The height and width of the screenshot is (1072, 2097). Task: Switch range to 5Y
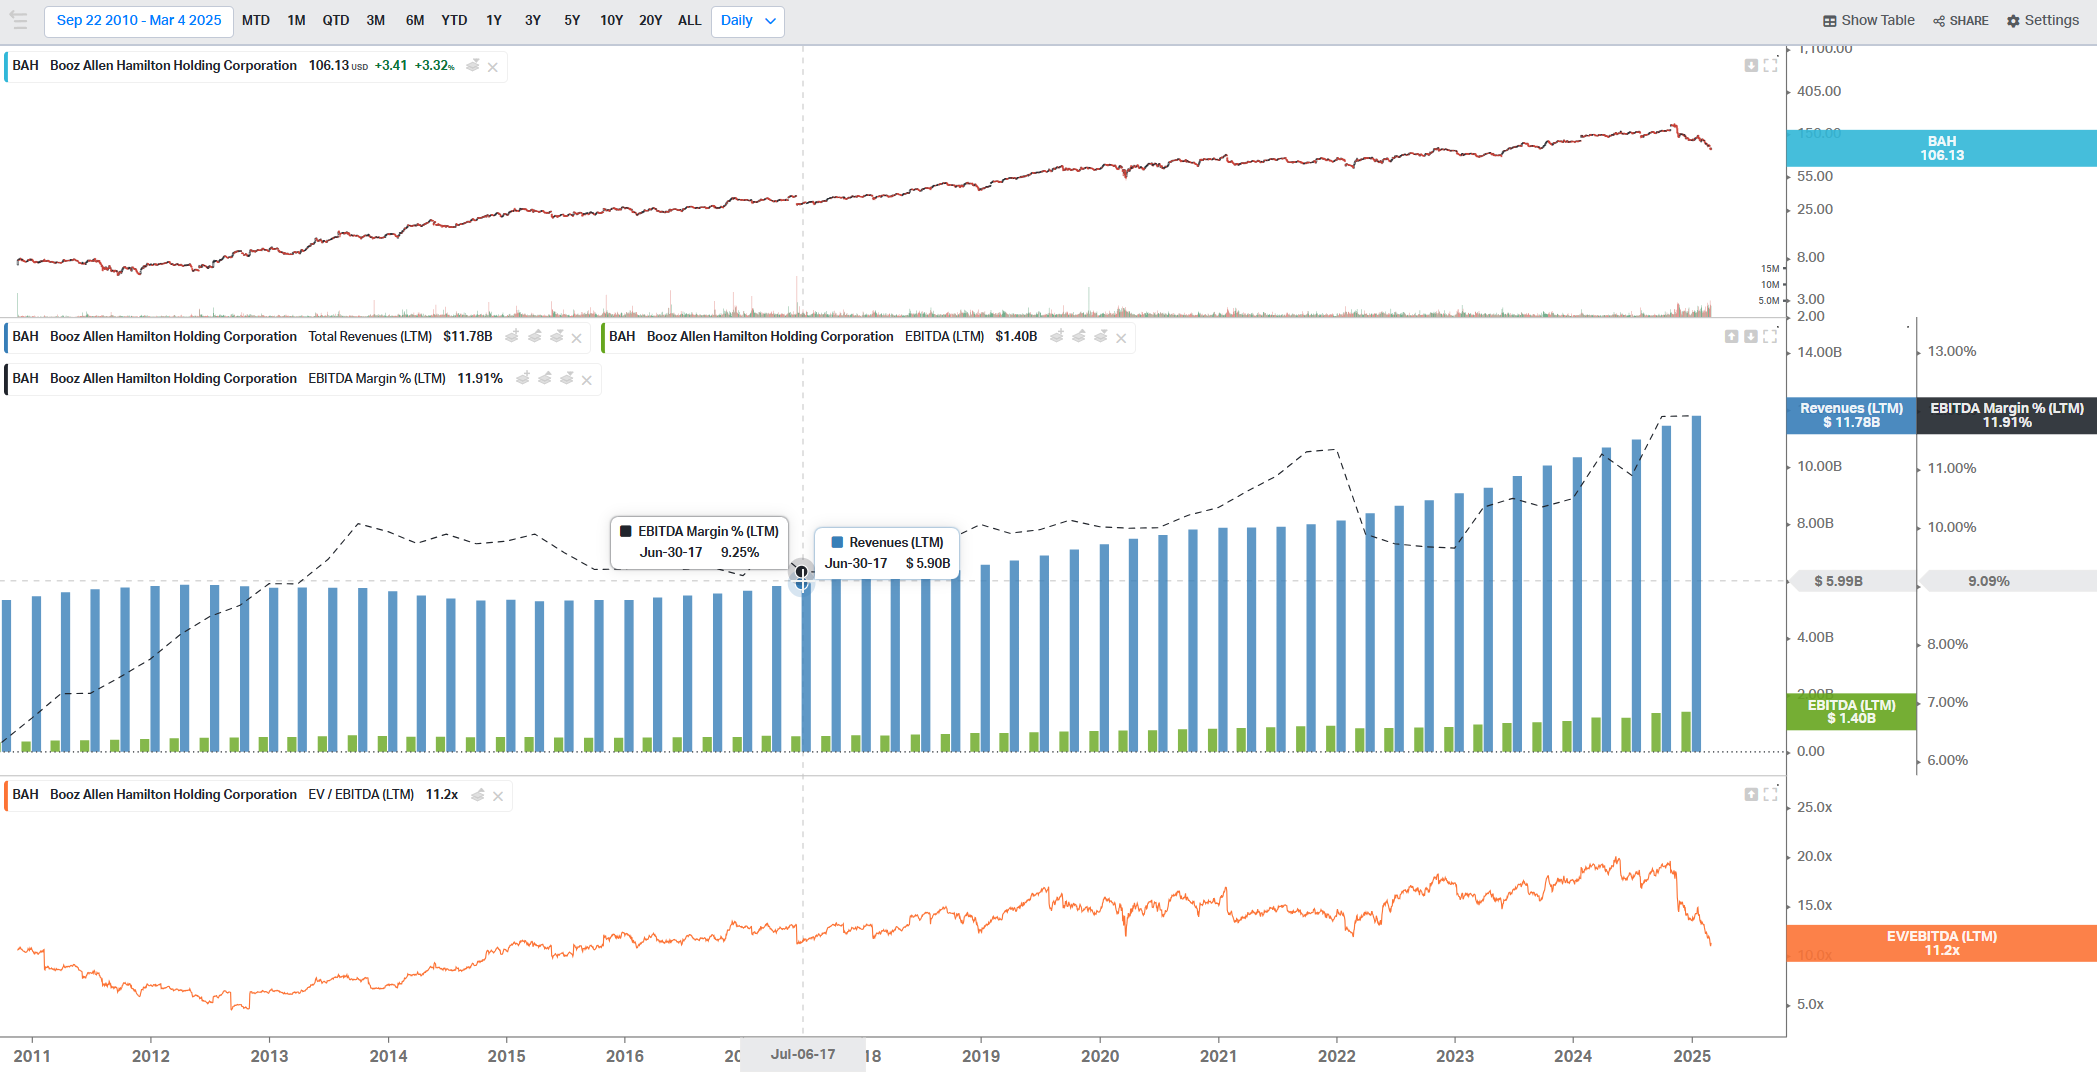[x=572, y=20]
